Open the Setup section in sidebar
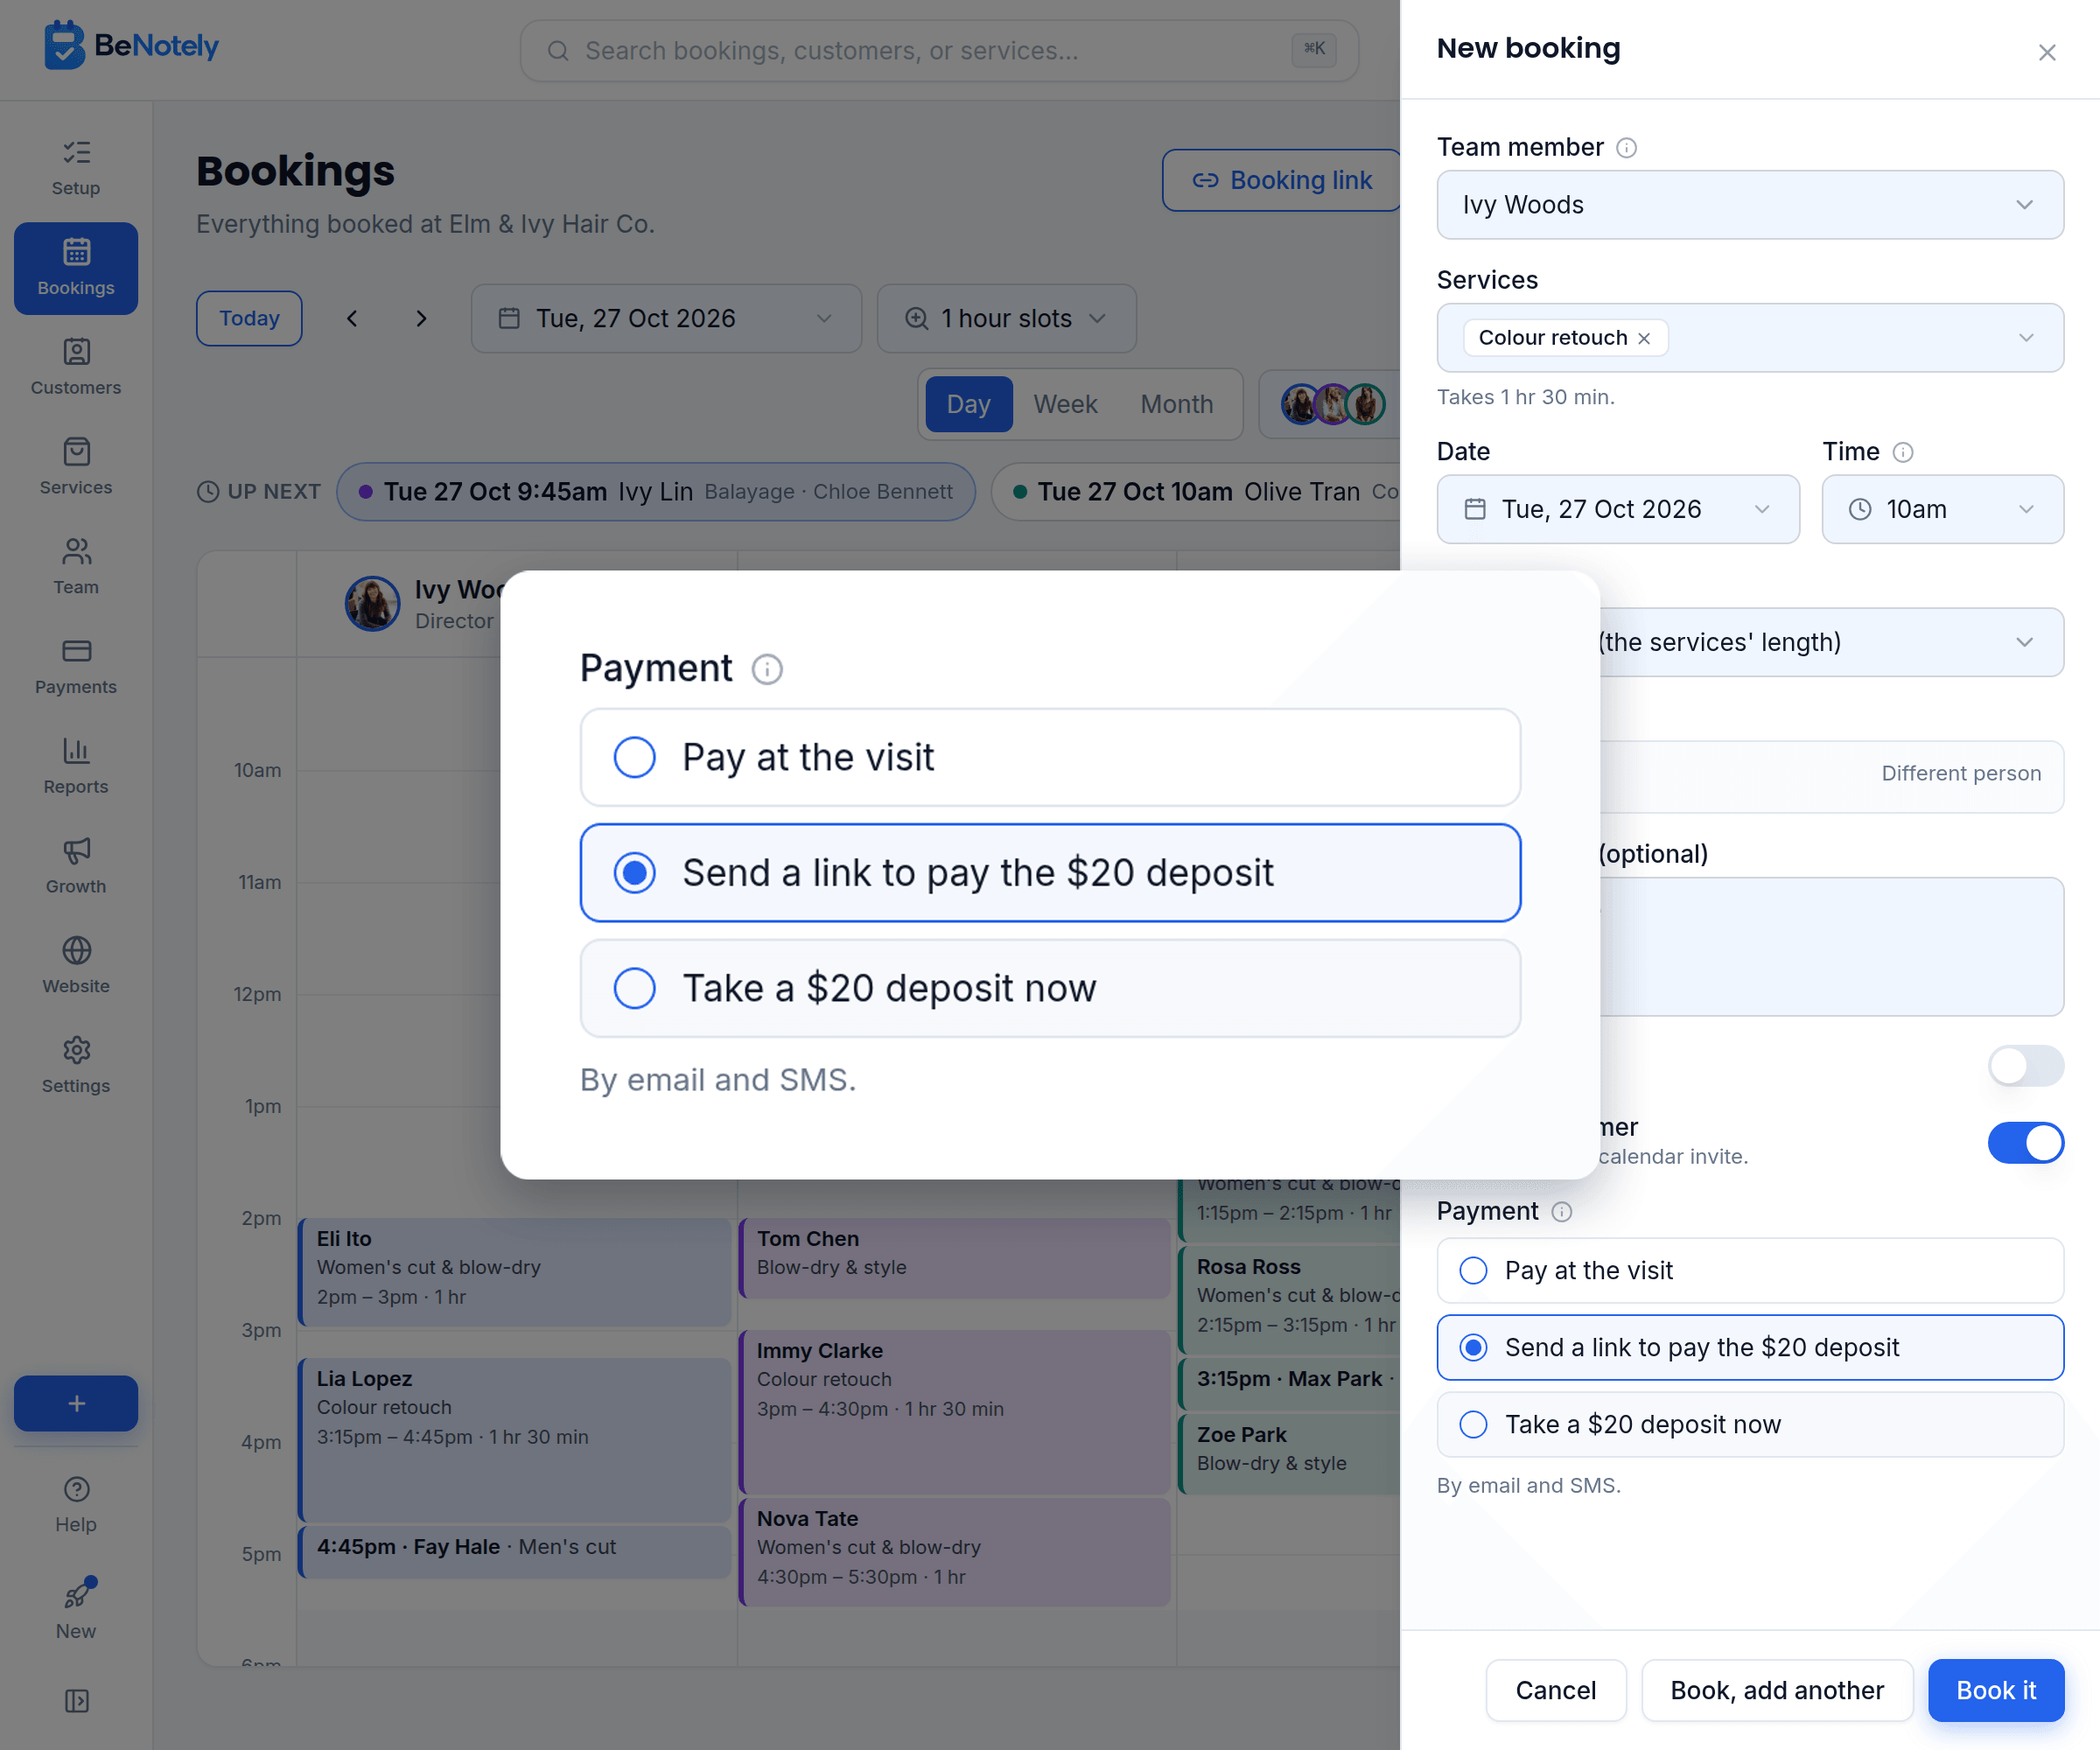The height and width of the screenshot is (1750, 2100). click(76, 168)
